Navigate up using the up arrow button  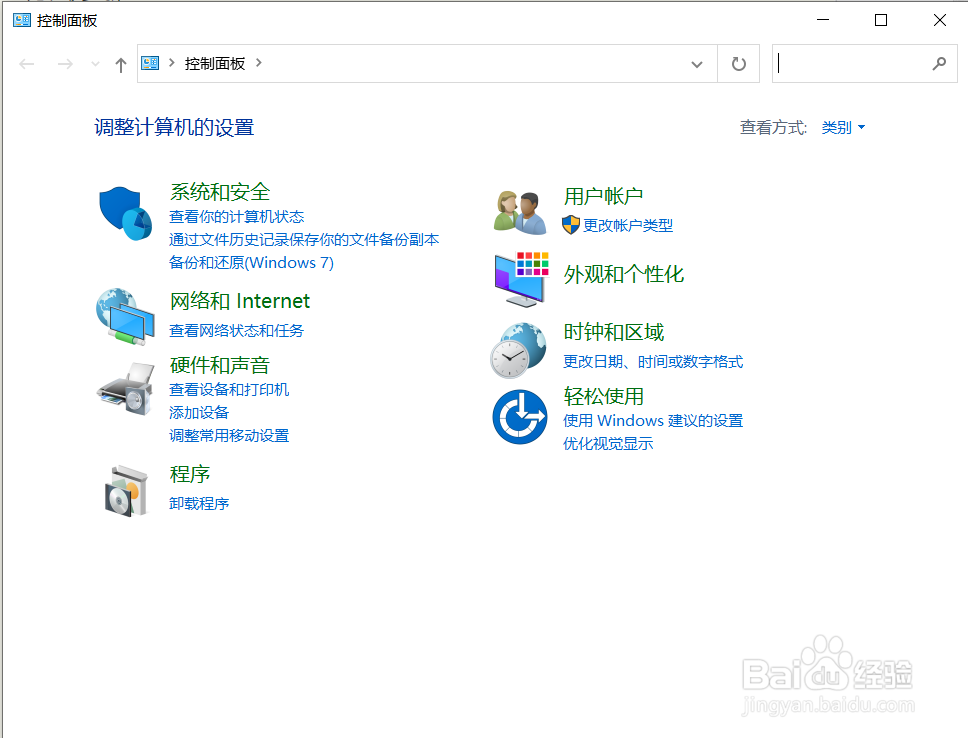coord(120,63)
